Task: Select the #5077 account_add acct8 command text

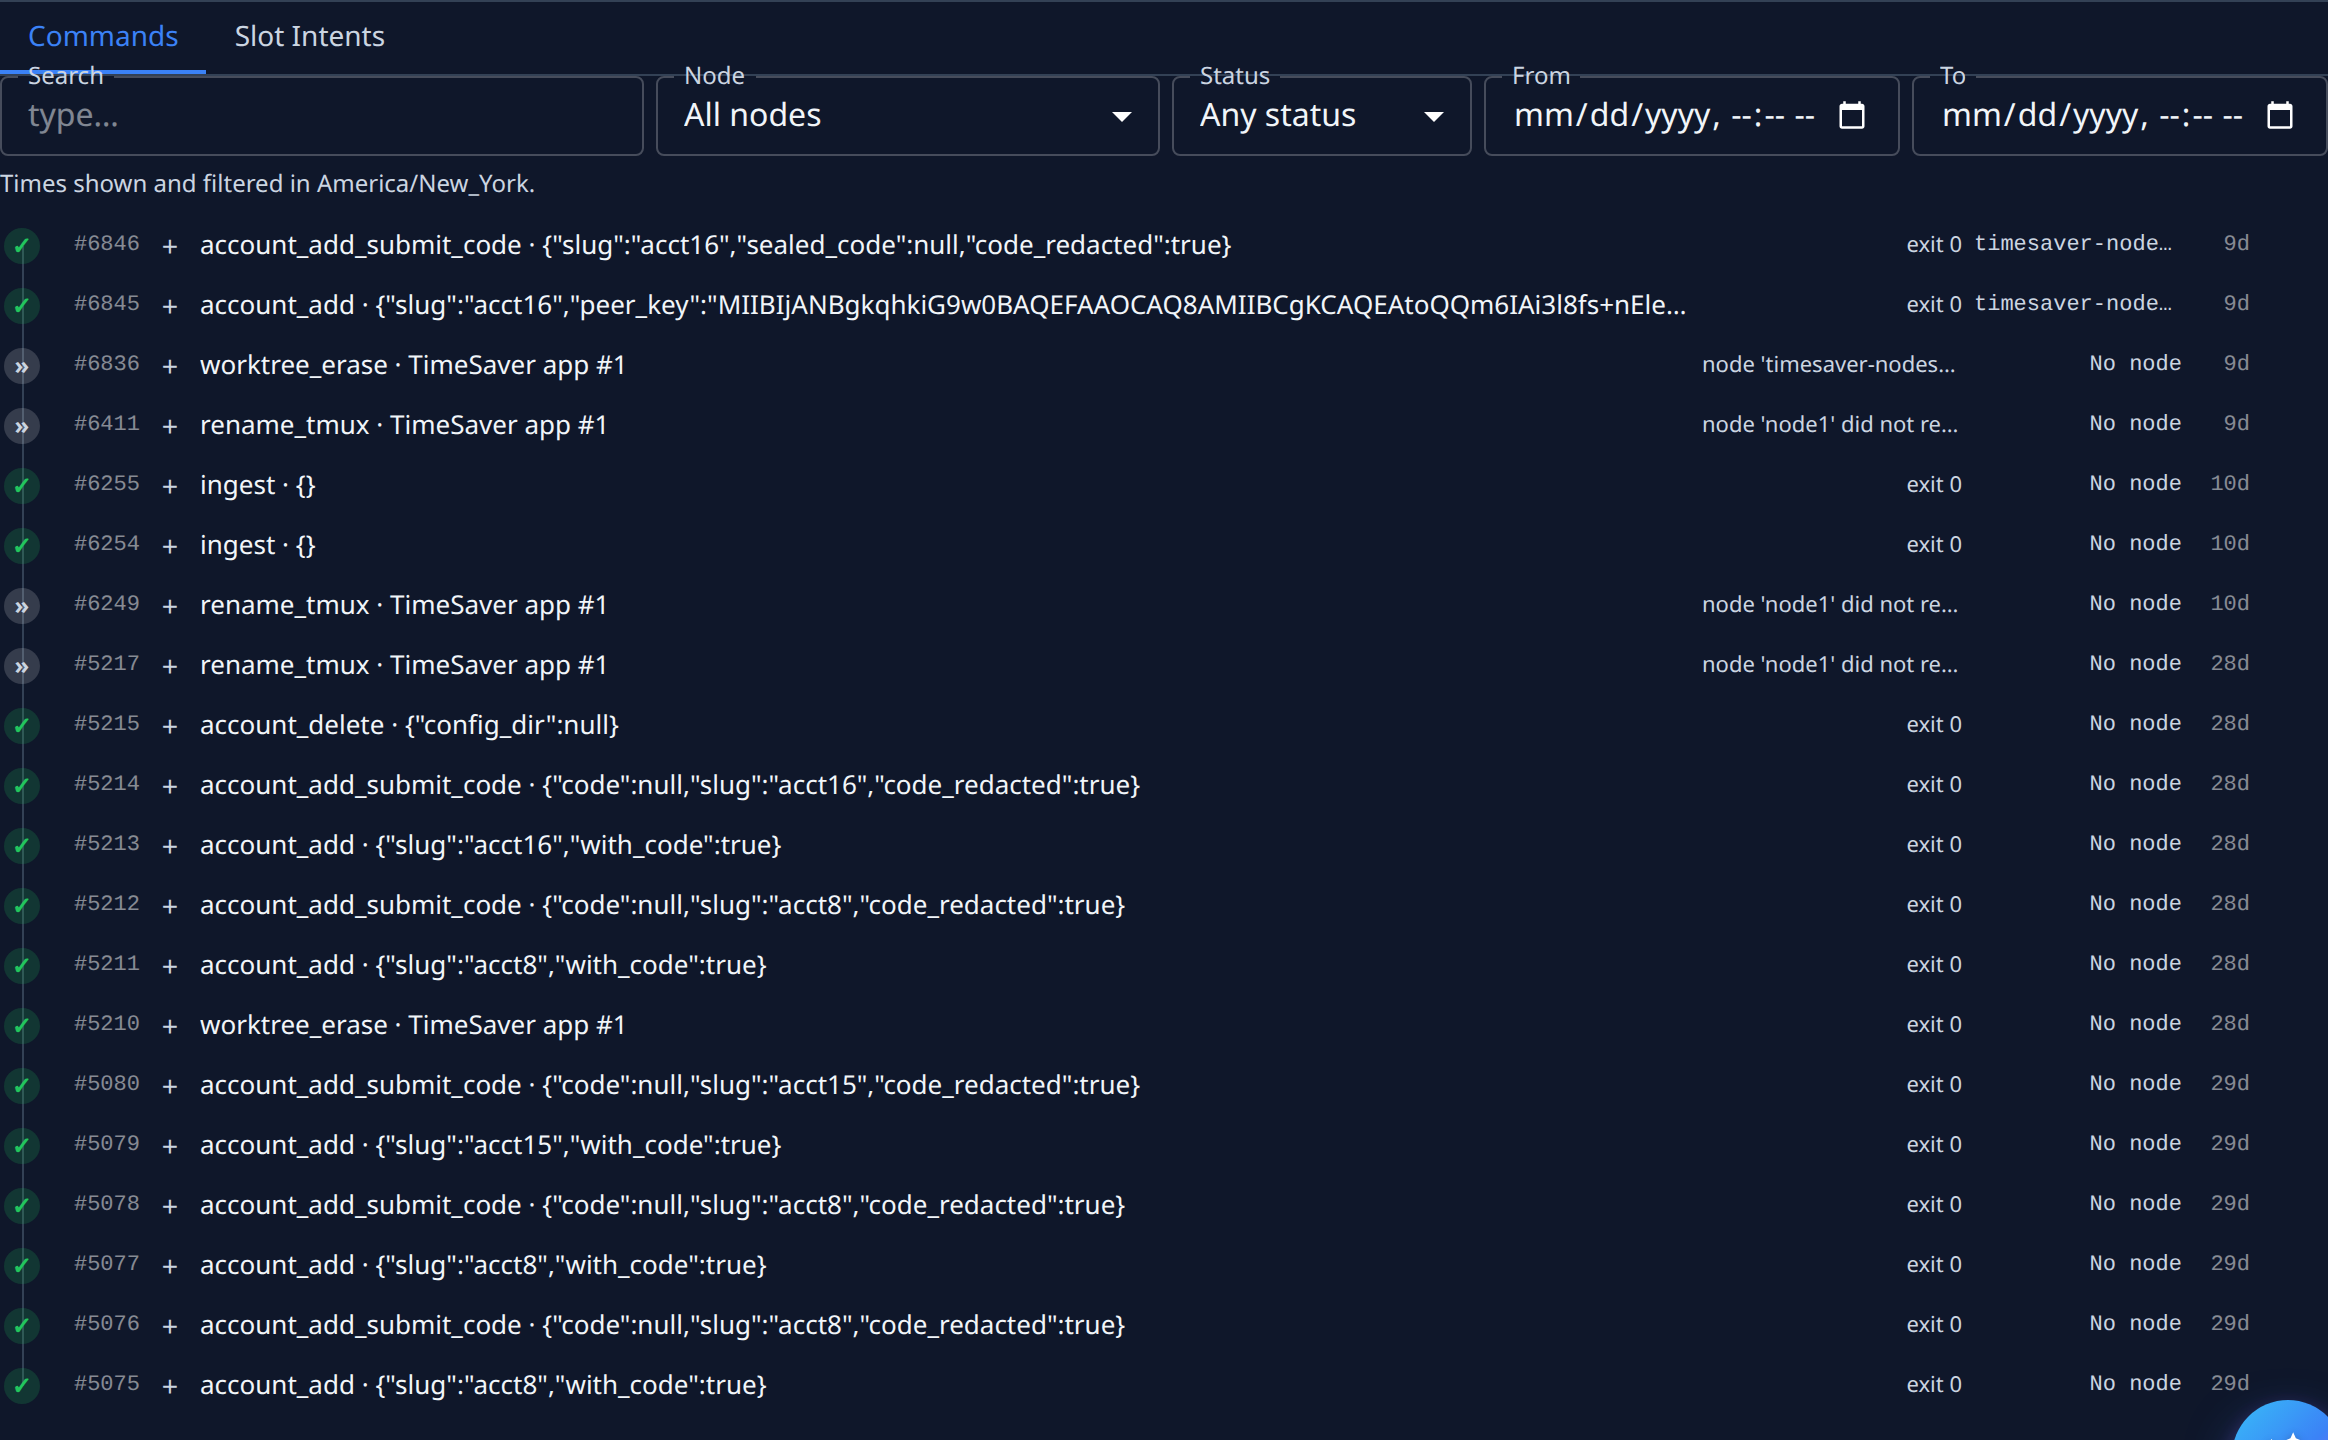Action: (x=483, y=1265)
